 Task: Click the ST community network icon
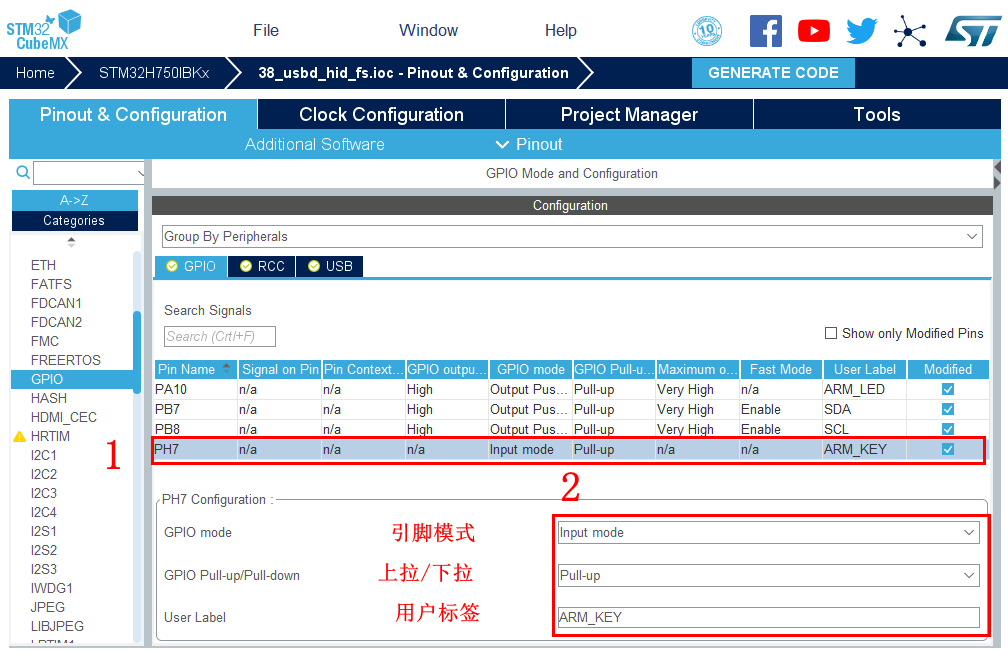click(910, 31)
